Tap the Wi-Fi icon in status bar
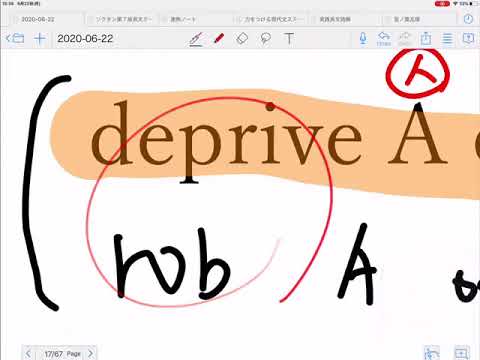Image resolution: width=480 pixels, height=360 pixels. coord(455,3)
